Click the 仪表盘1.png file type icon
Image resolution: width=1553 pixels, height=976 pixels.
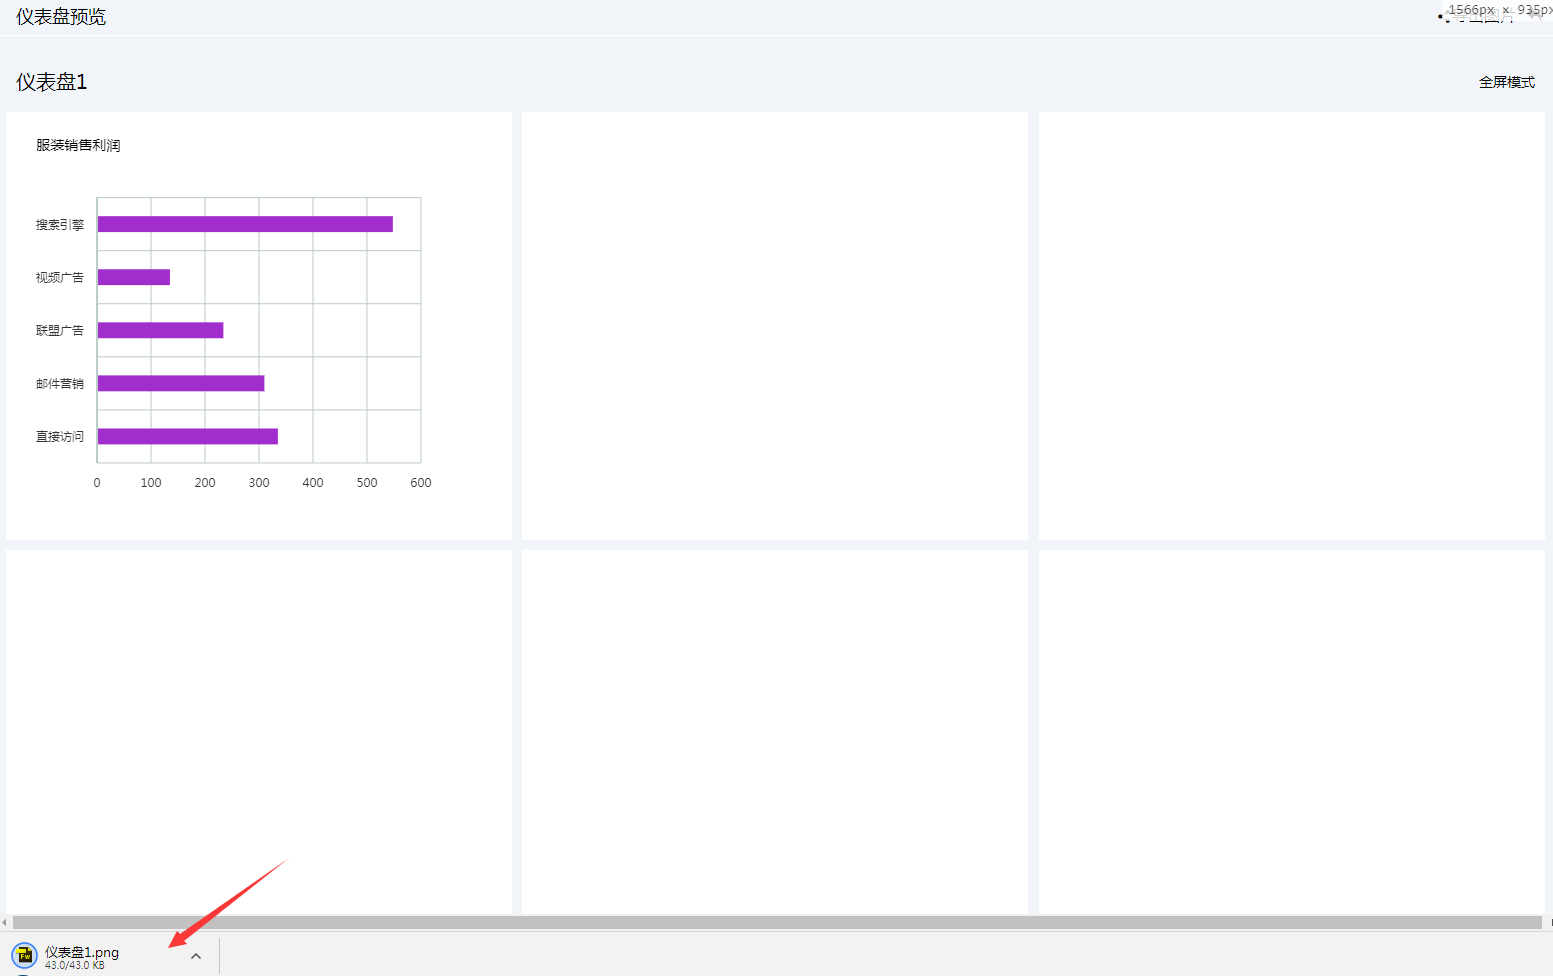(x=25, y=956)
